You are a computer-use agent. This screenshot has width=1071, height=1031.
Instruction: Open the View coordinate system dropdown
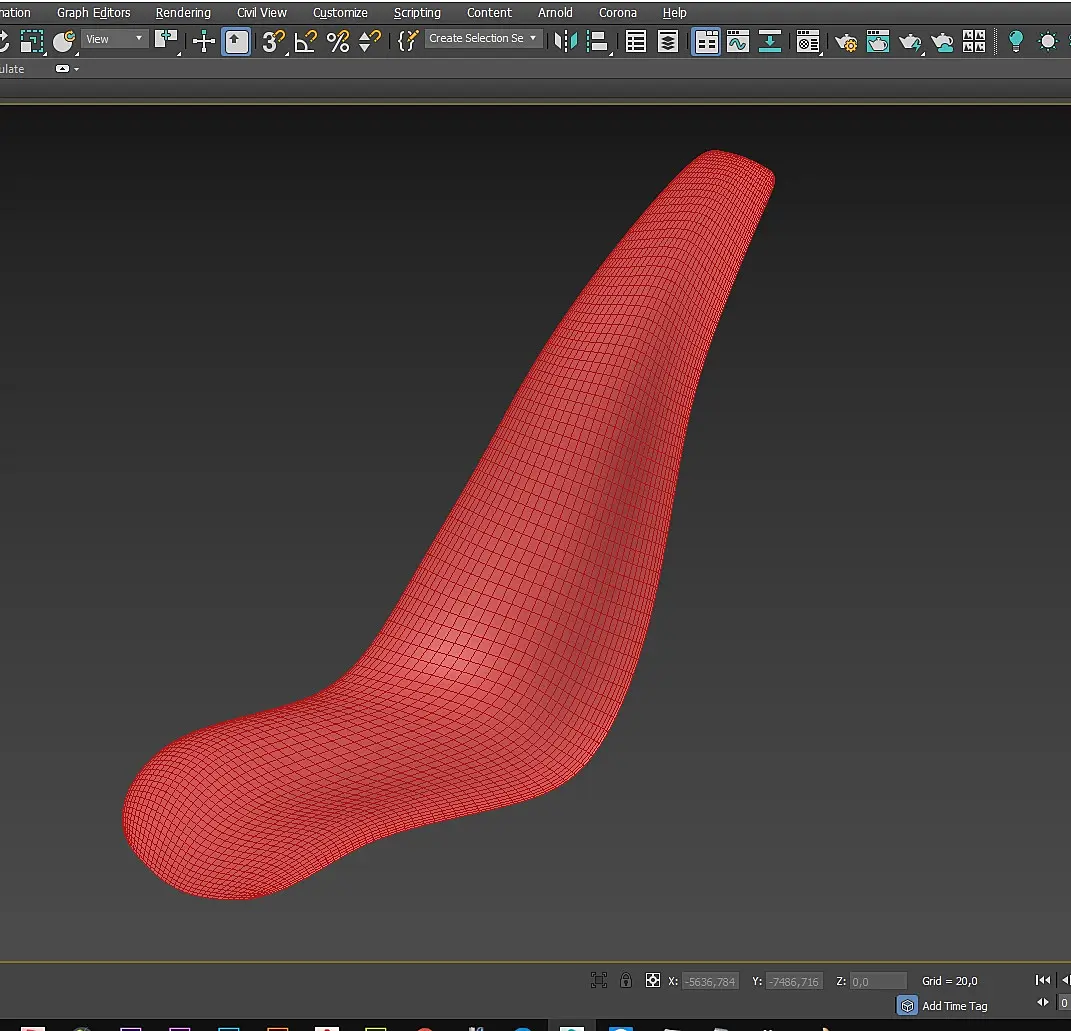click(114, 39)
